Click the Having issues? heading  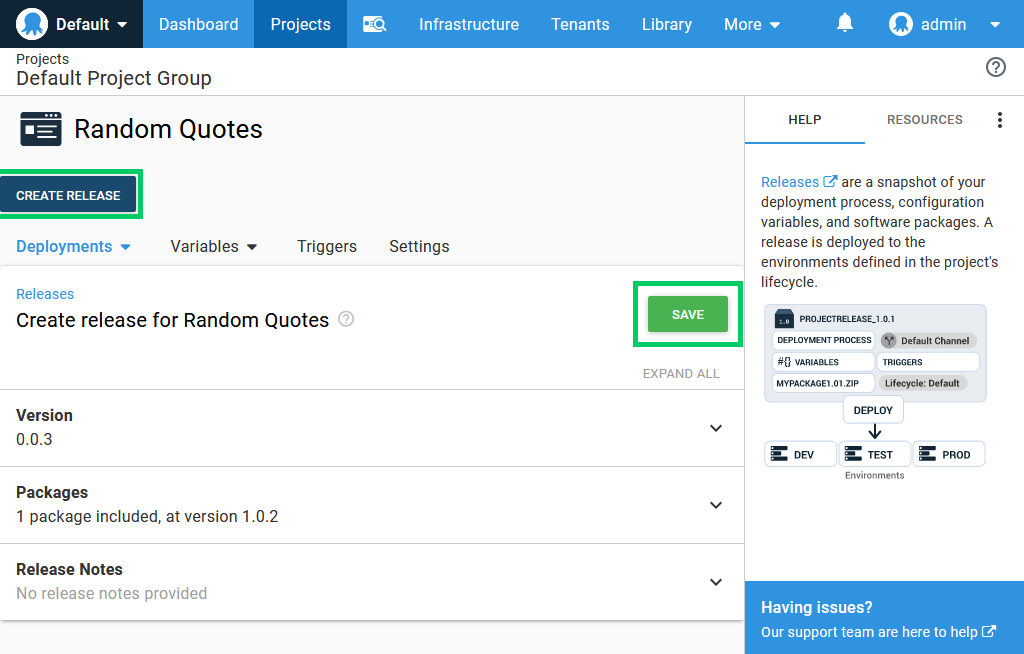[816, 607]
